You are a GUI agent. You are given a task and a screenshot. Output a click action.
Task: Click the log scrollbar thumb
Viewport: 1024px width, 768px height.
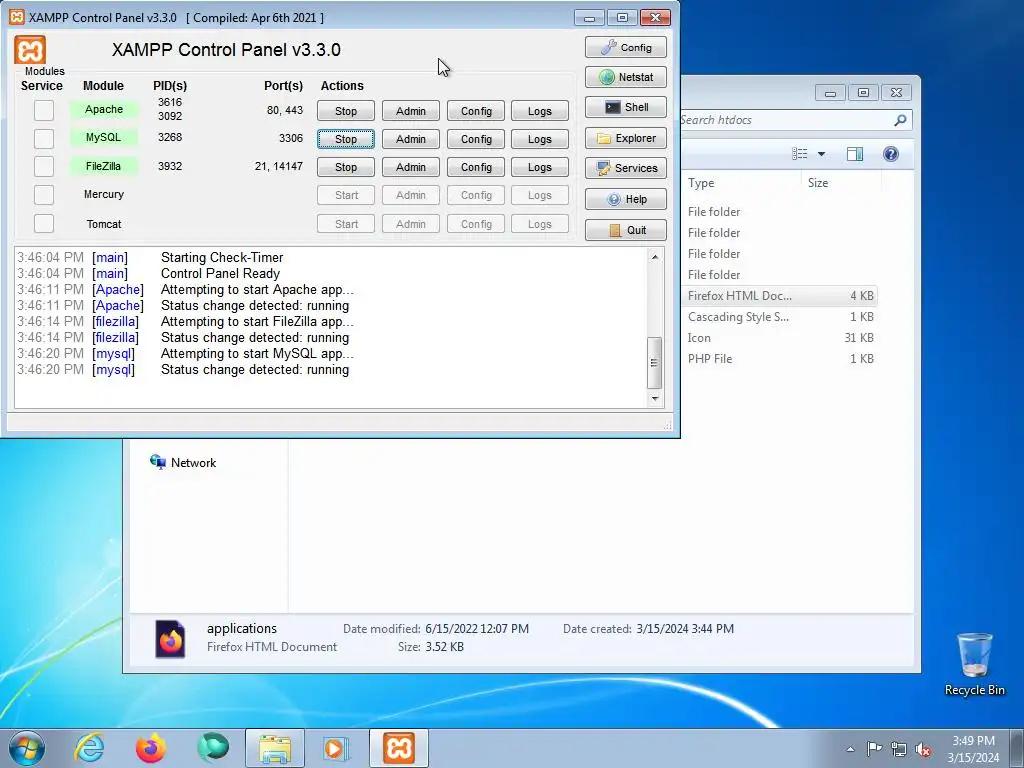(x=655, y=362)
